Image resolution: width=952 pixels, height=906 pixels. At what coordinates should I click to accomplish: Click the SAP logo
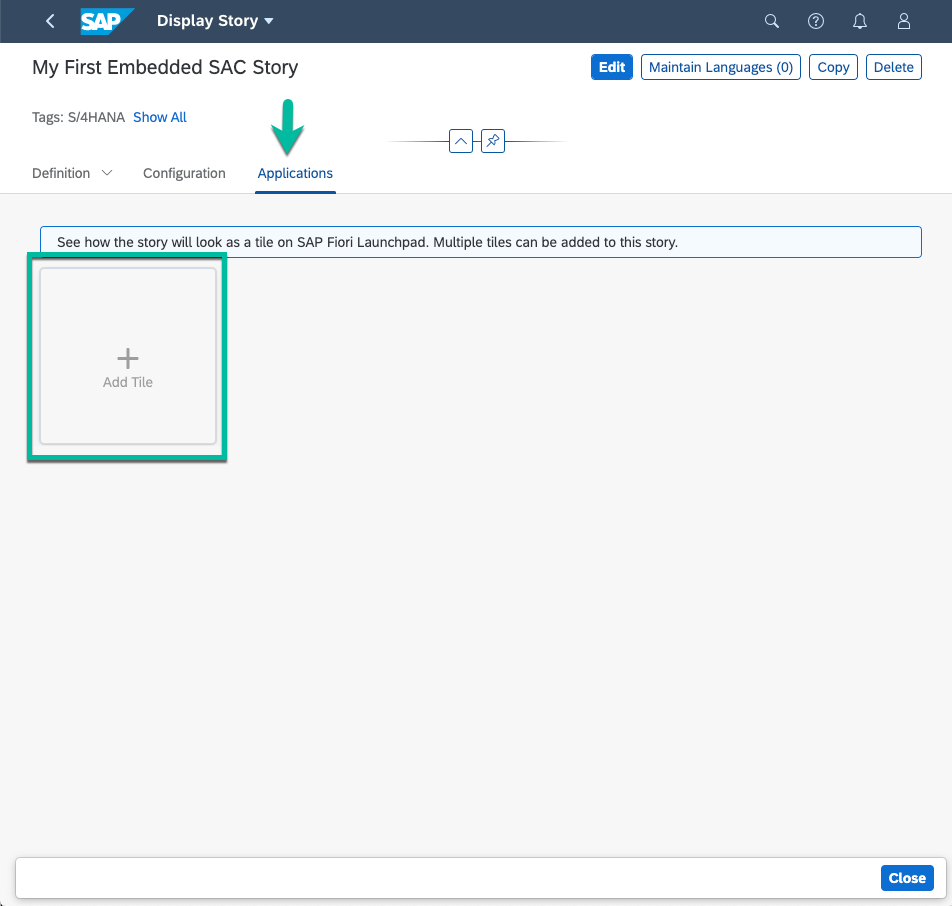107,21
